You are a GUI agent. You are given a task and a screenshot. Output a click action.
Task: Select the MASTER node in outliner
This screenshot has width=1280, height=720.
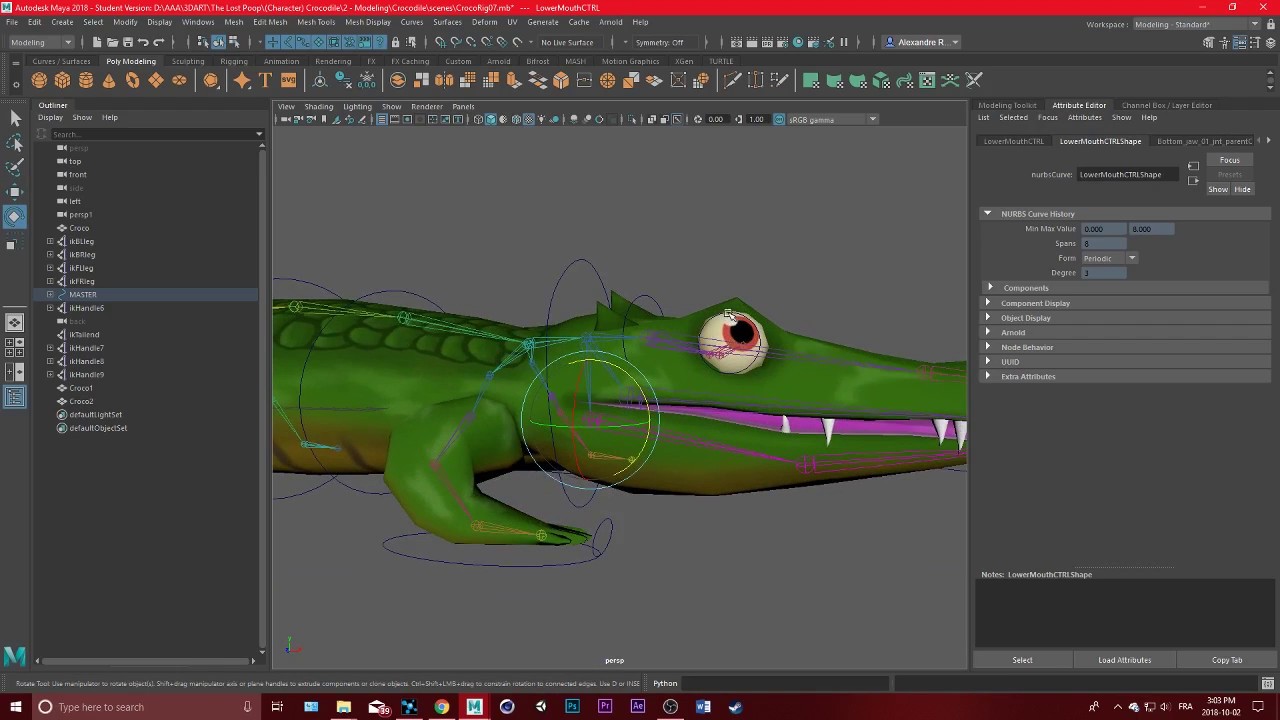pos(83,295)
